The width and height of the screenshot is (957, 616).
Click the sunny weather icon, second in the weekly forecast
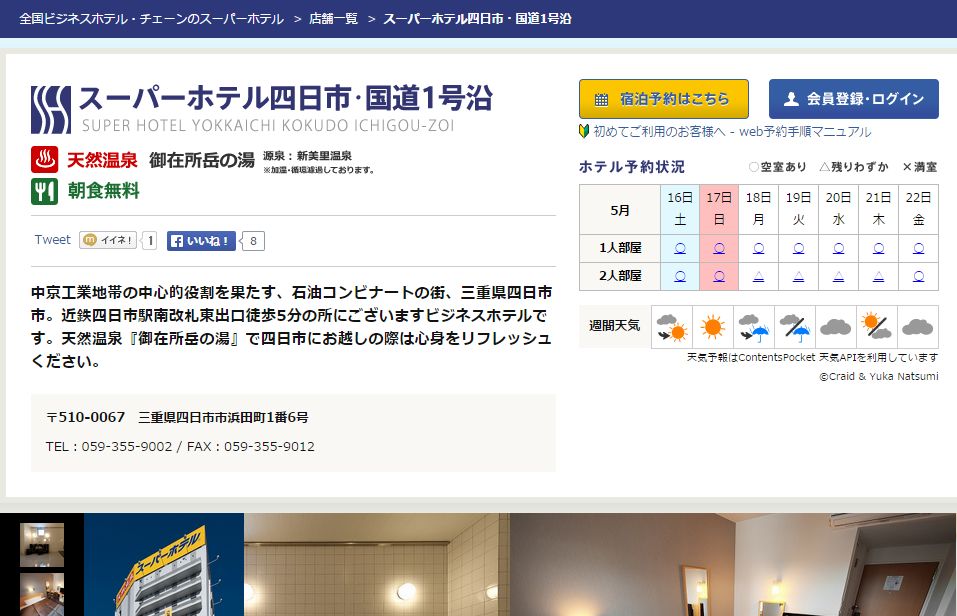[x=713, y=327]
